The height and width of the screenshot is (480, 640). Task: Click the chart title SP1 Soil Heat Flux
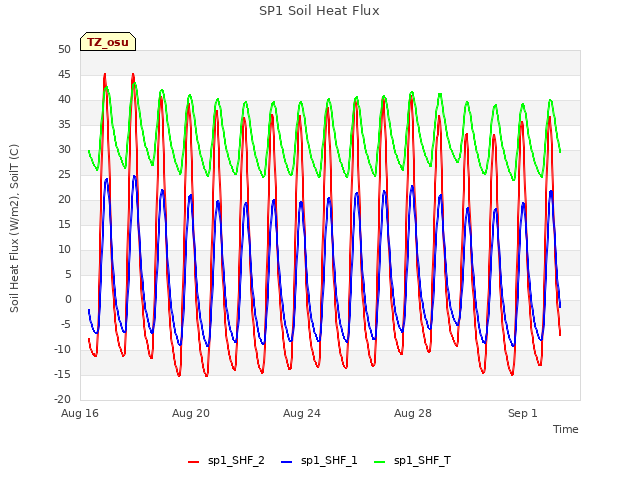pyautogui.click(x=319, y=11)
